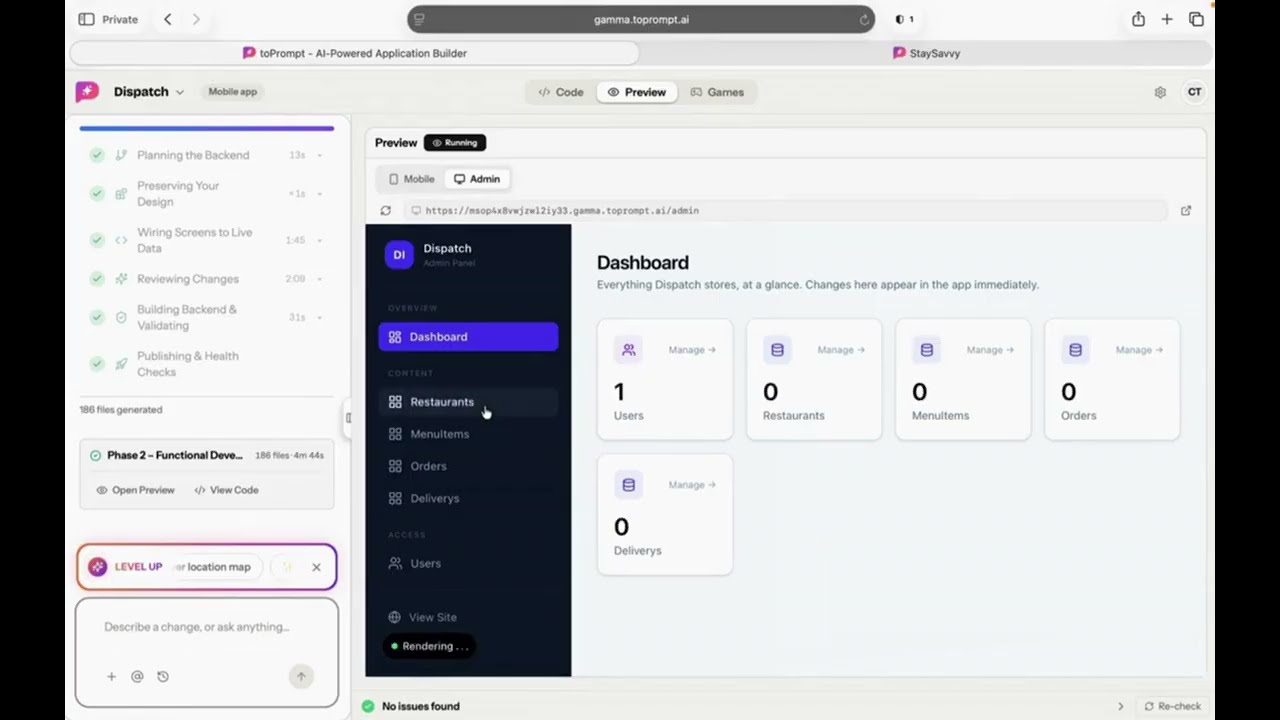Open the chat history clock icon

click(x=163, y=677)
